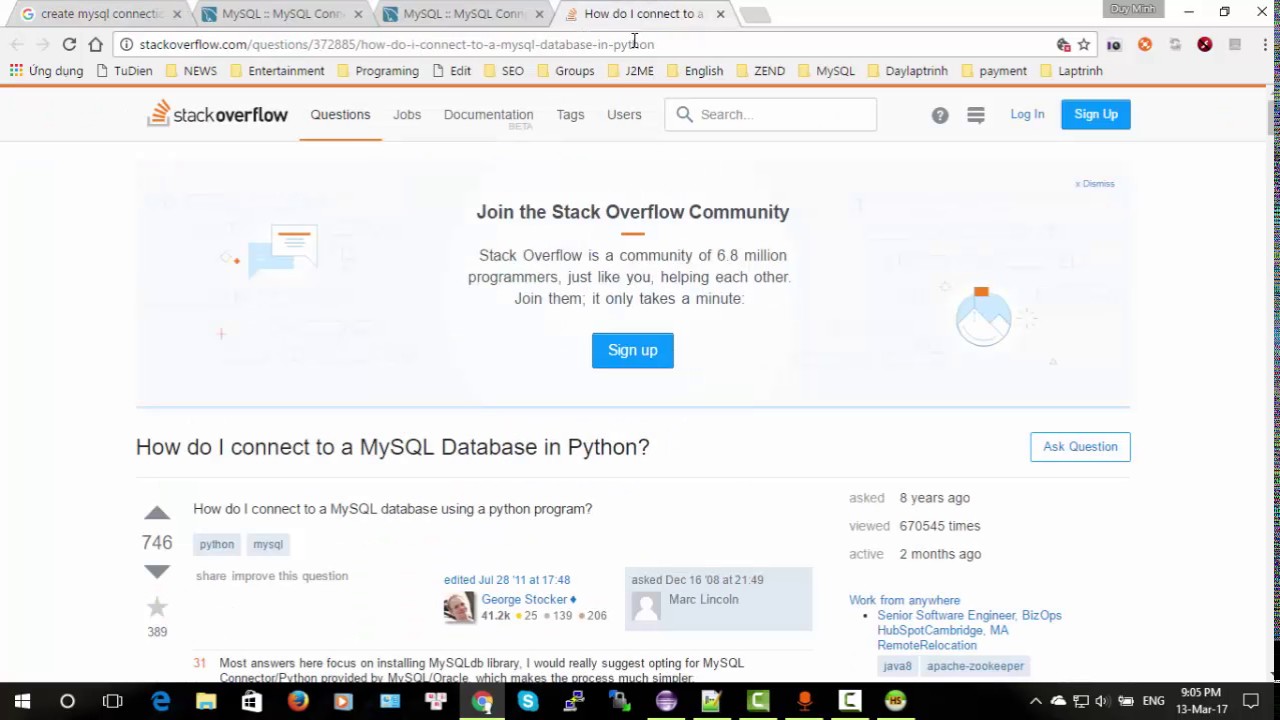Click the red circular extension icon

[1205, 44]
